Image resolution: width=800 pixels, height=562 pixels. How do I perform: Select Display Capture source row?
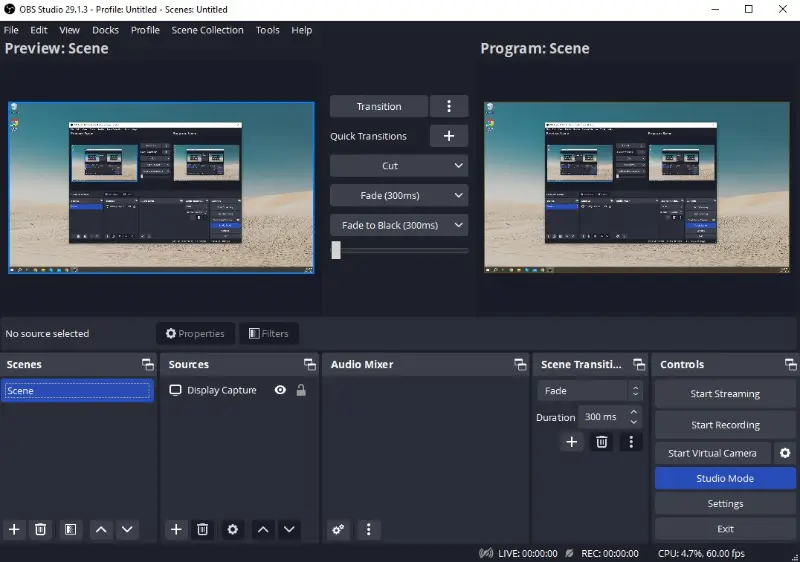[239, 390]
